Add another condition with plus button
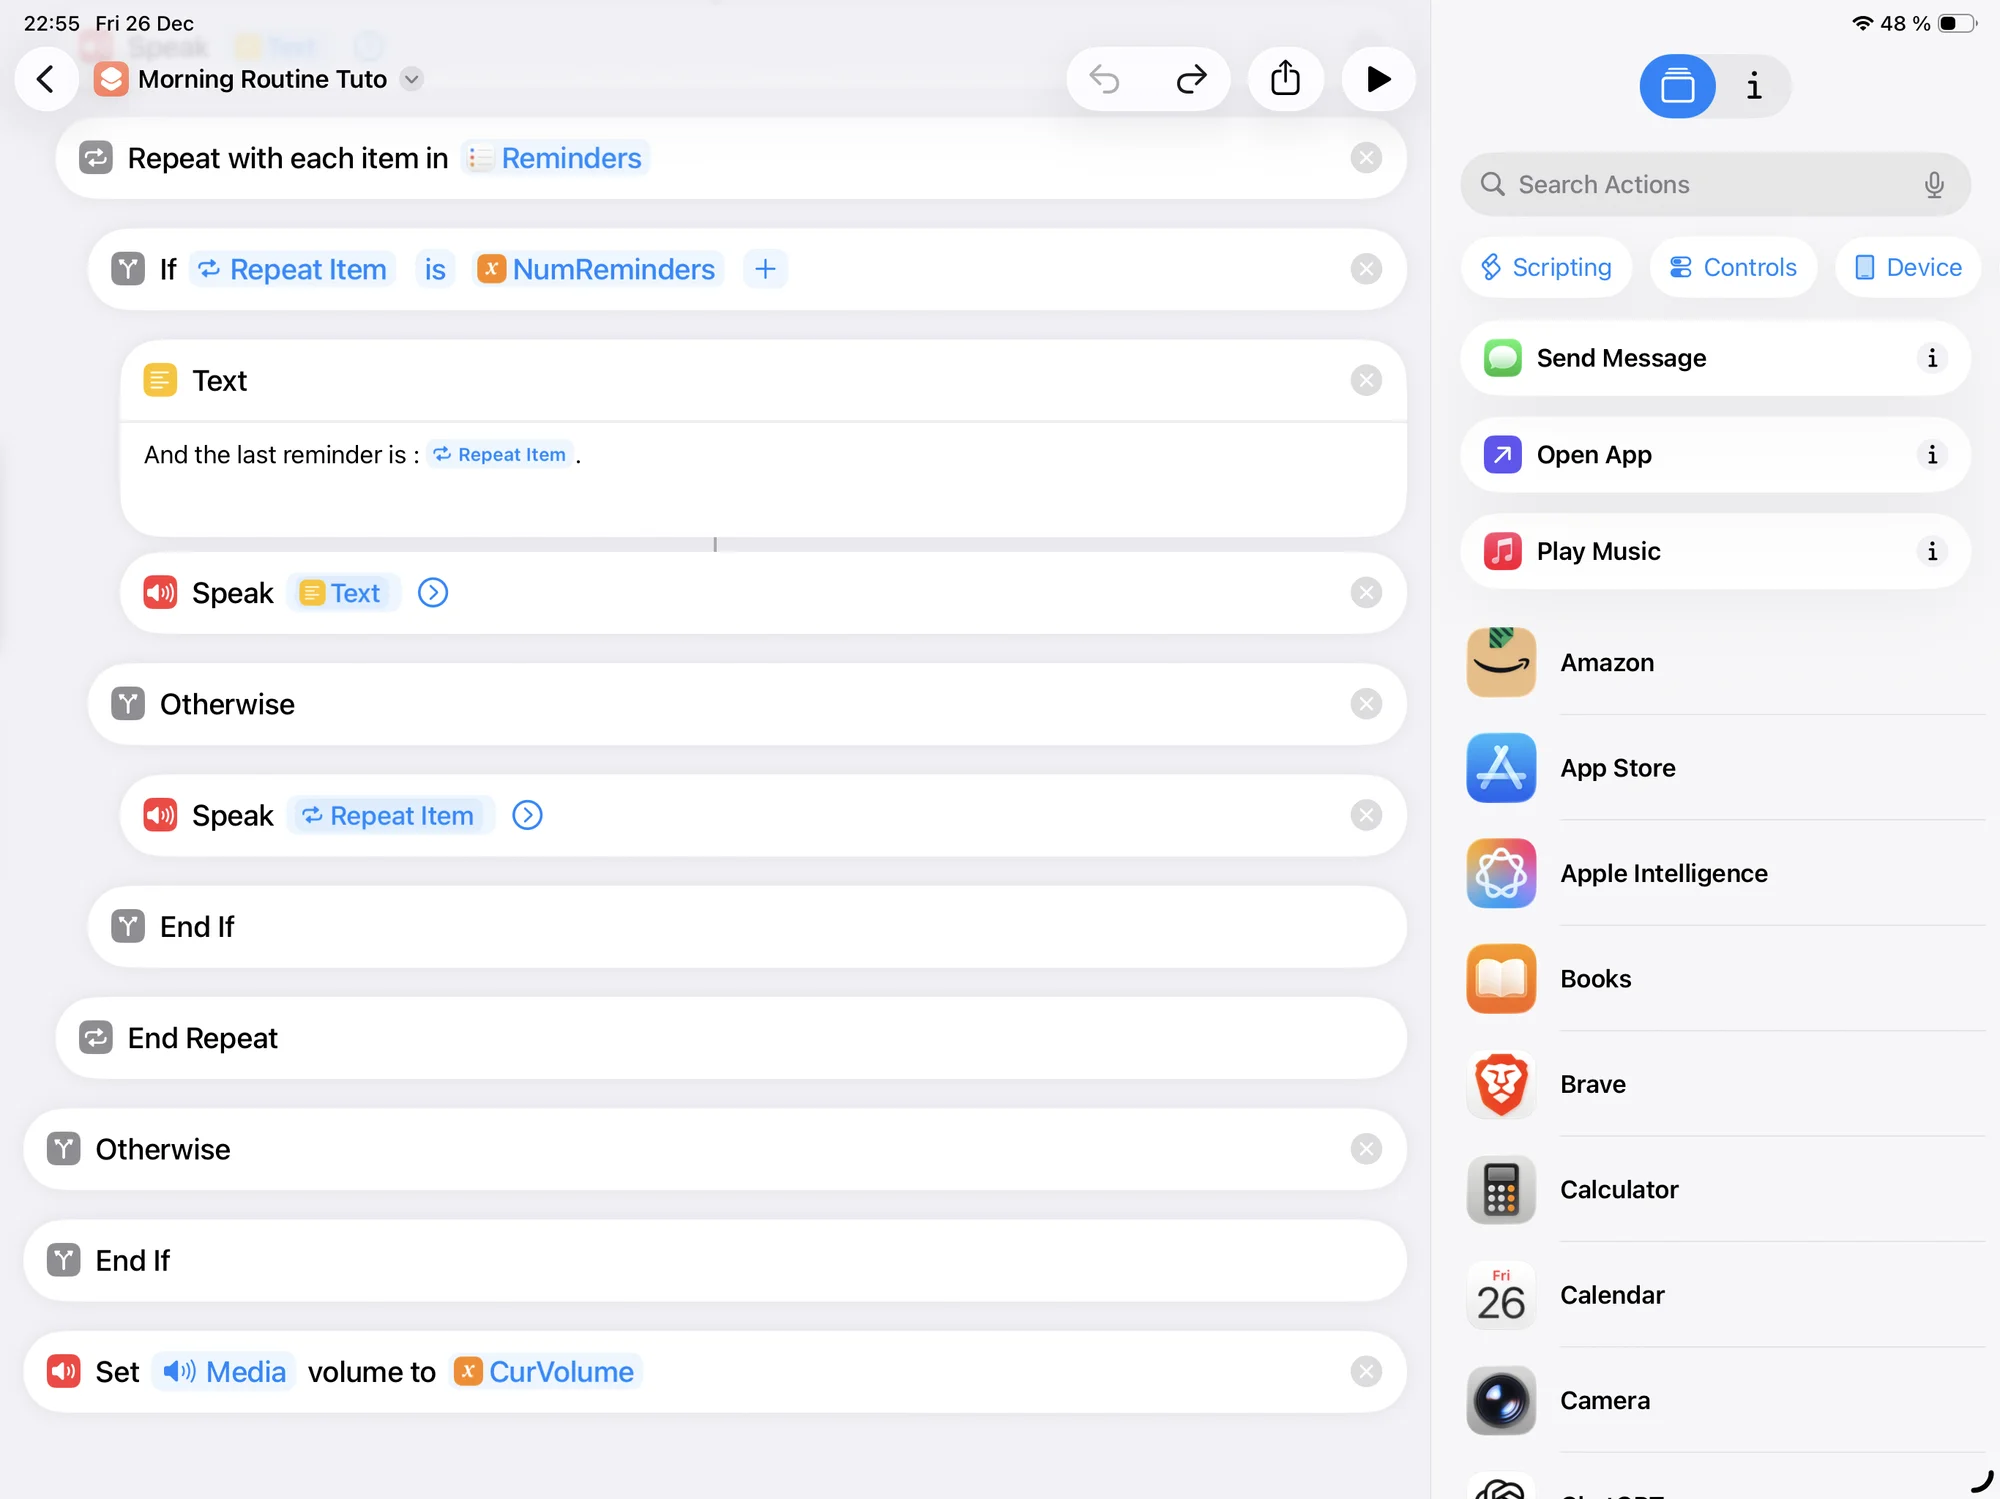This screenshot has height=1499, width=2000. pos(765,269)
